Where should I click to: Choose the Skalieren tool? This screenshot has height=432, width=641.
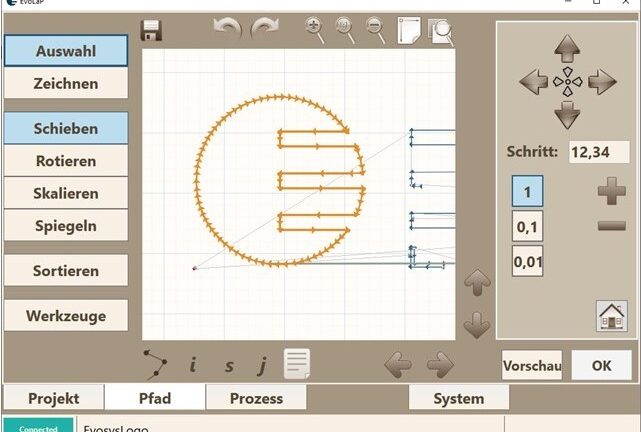(x=66, y=193)
